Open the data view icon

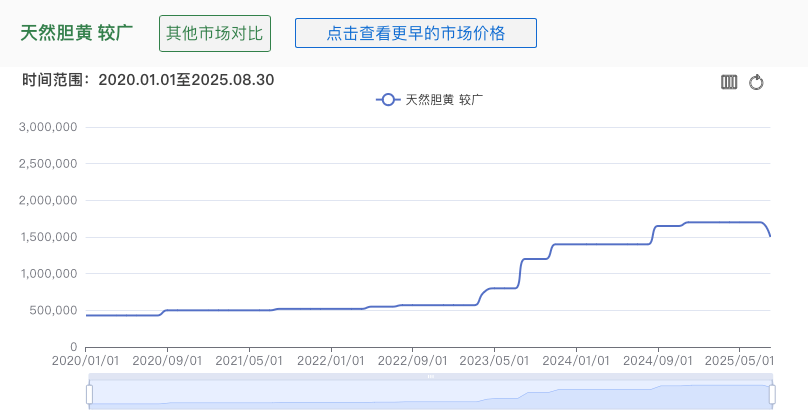(729, 82)
